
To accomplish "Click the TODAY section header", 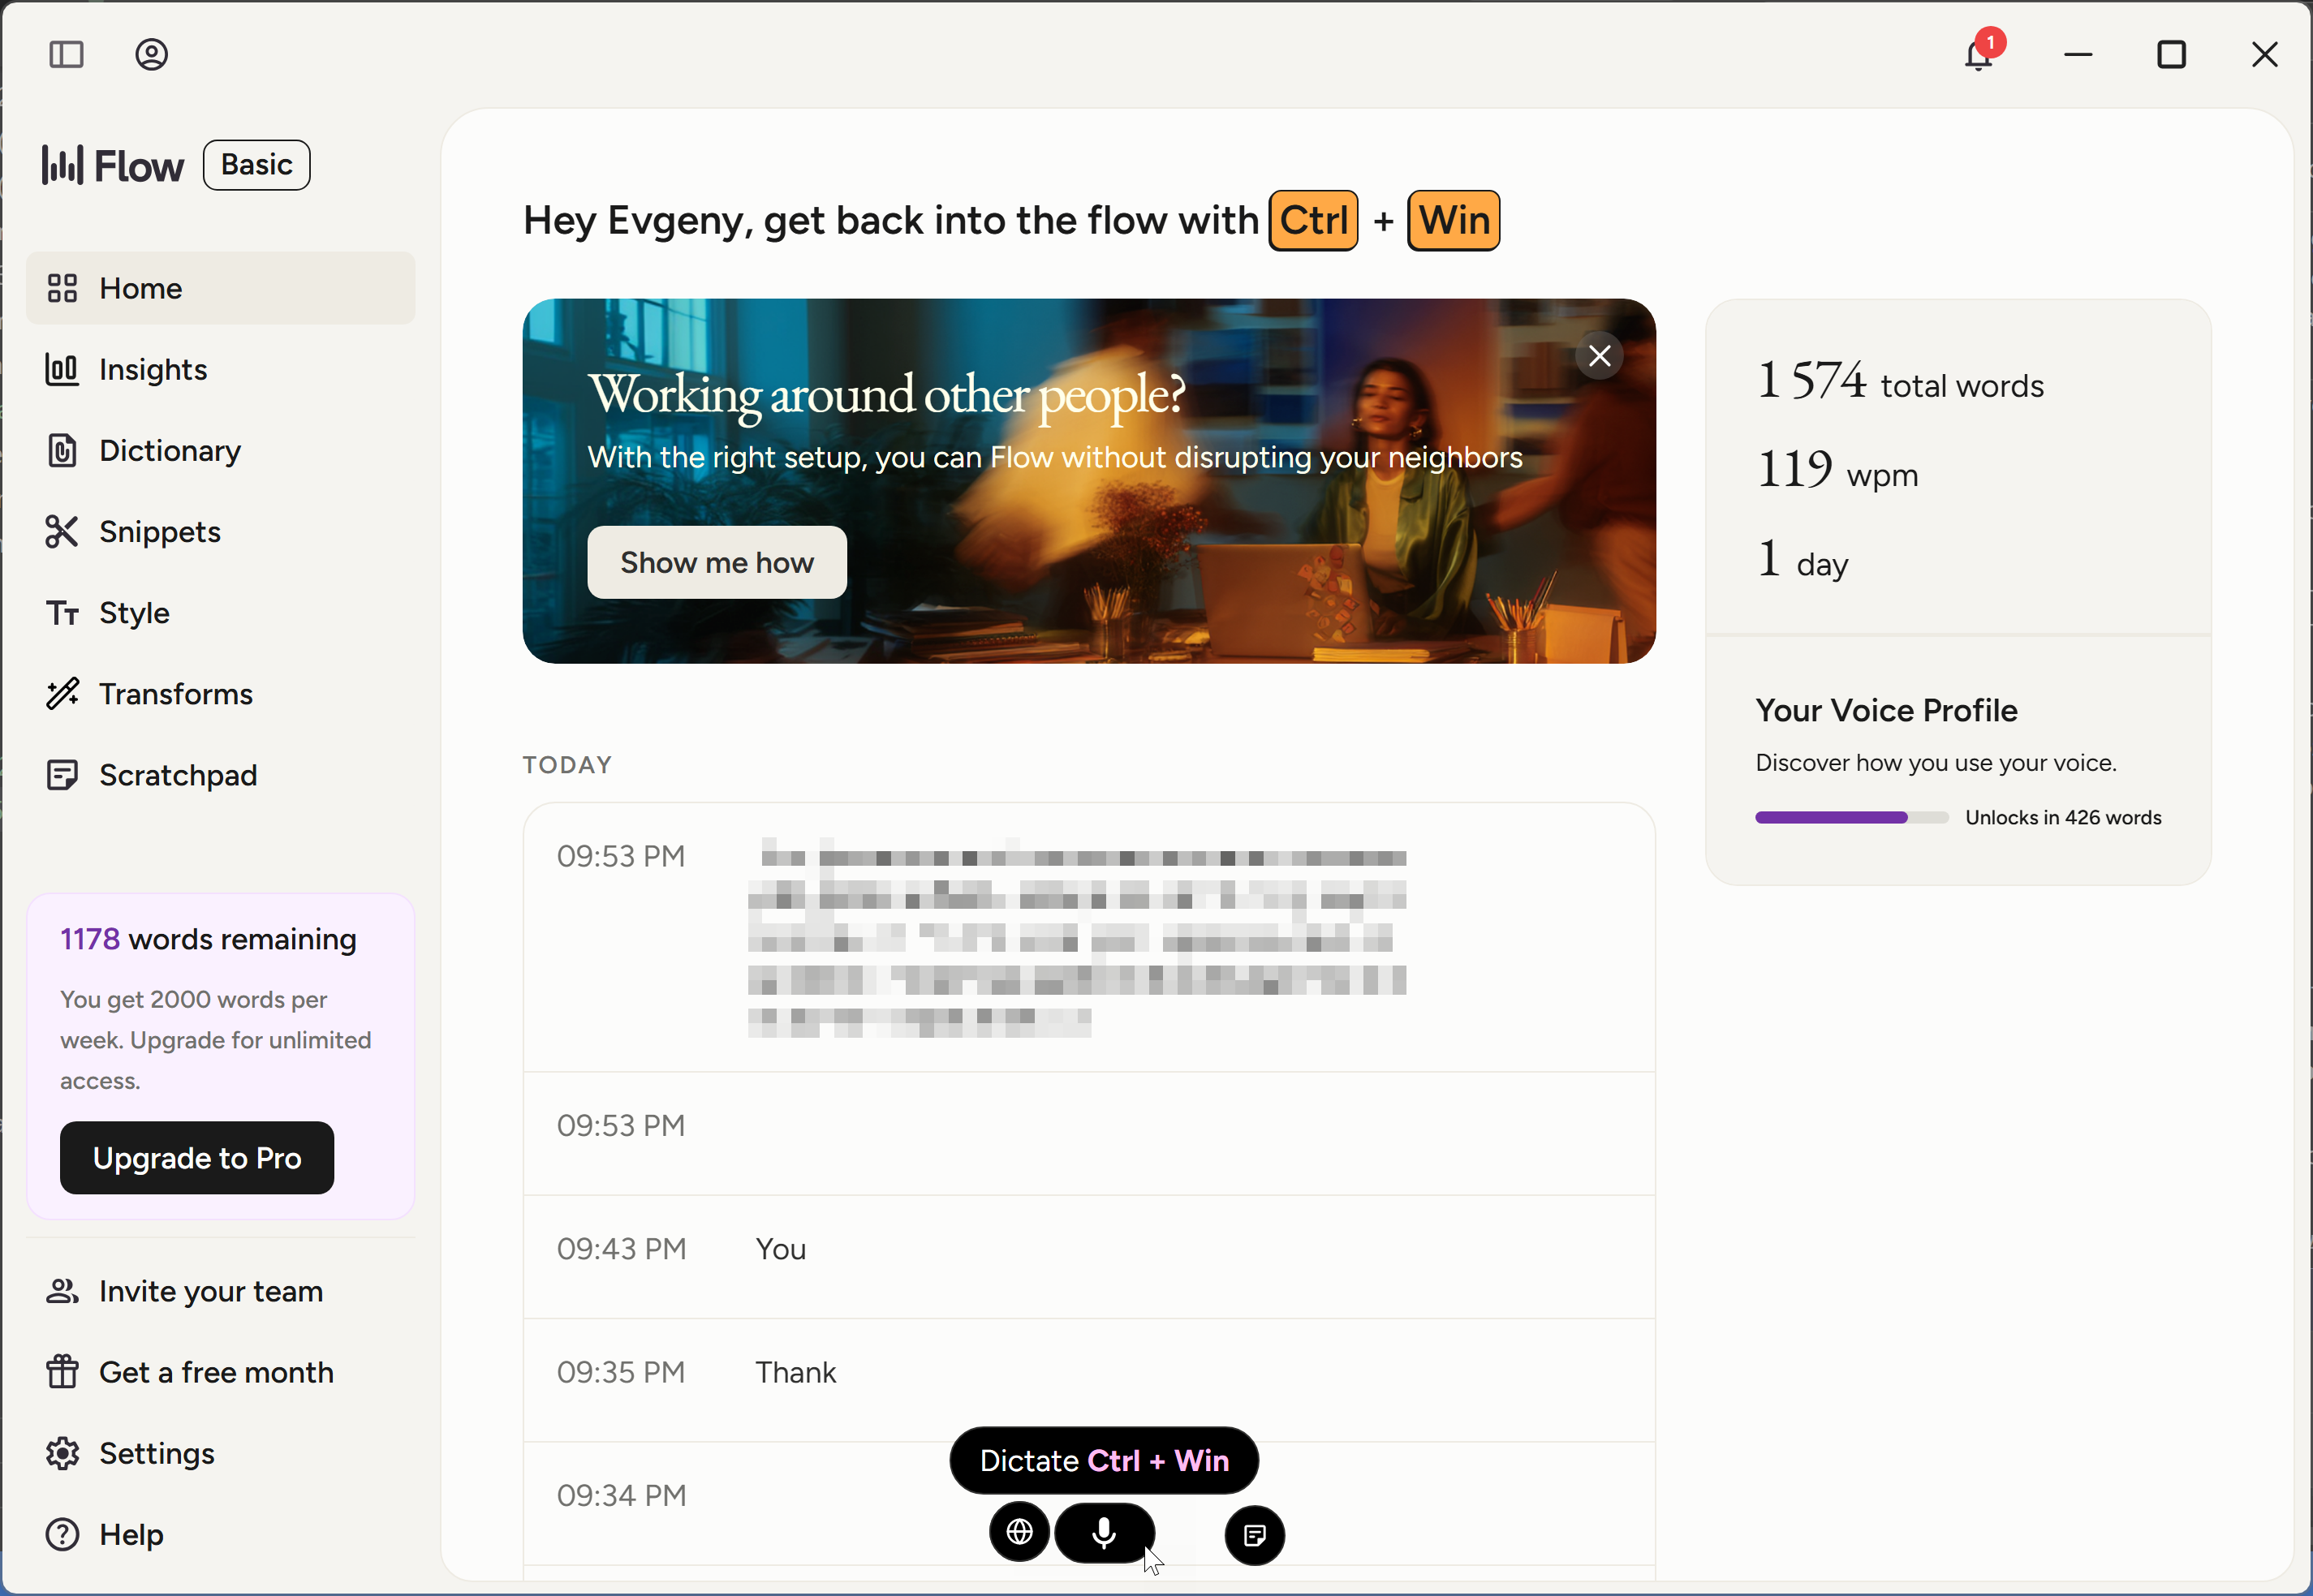I will tap(567, 765).
